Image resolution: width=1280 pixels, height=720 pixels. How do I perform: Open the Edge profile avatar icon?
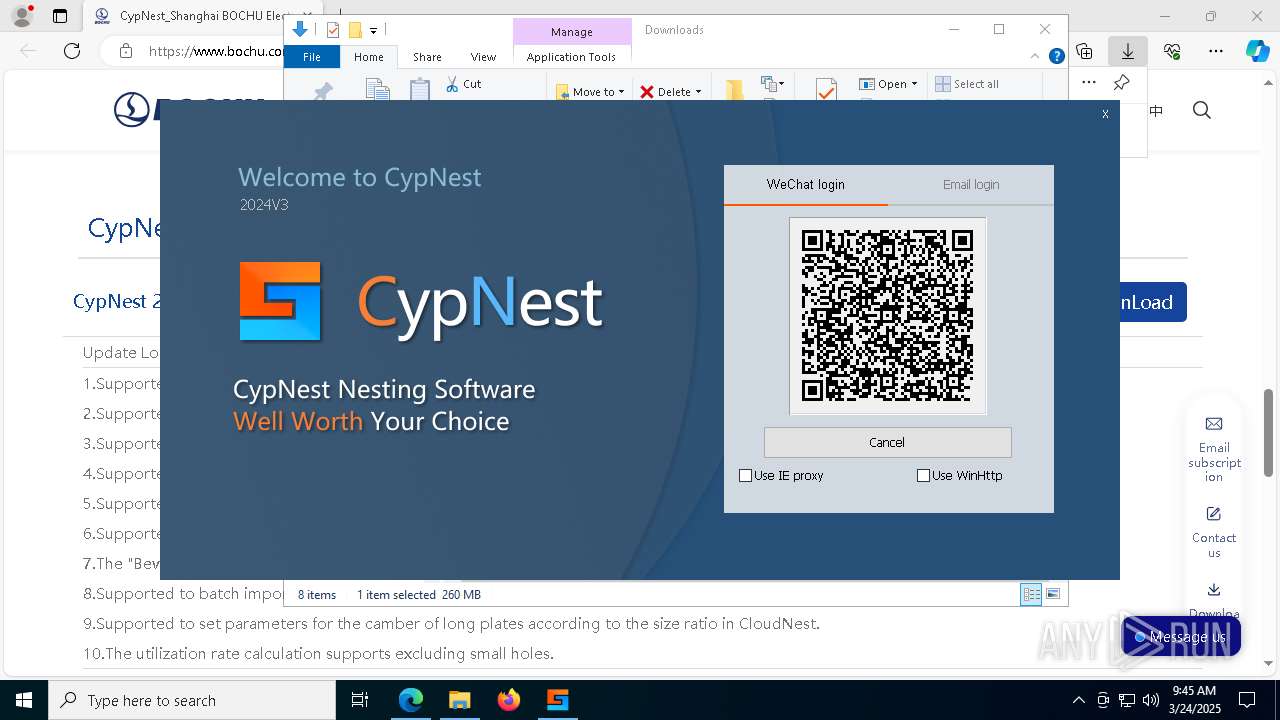pyautogui.click(x=22, y=16)
